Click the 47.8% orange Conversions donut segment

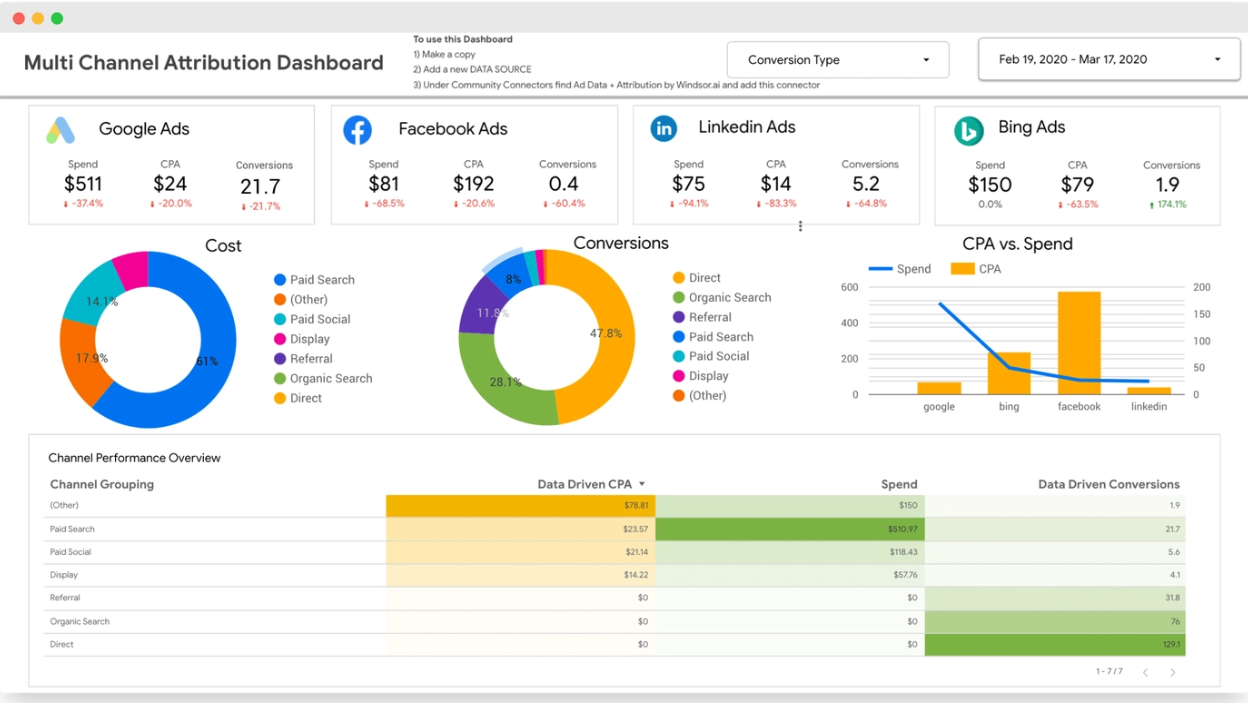click(608, 333)
